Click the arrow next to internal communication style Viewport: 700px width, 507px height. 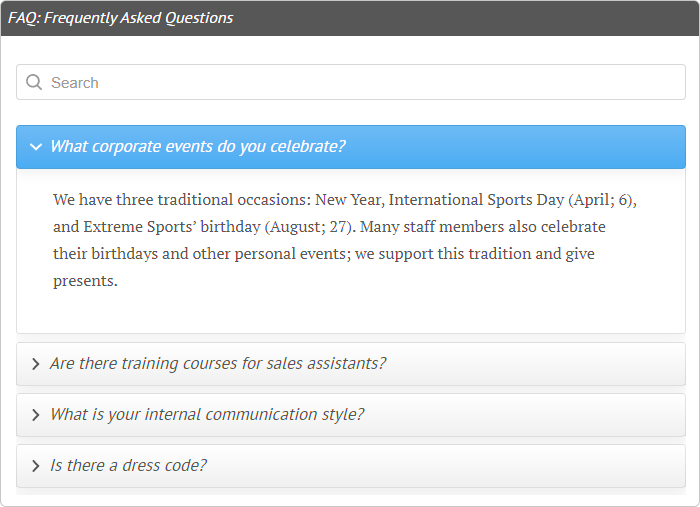pyautogui.click(x=36, y=415)
